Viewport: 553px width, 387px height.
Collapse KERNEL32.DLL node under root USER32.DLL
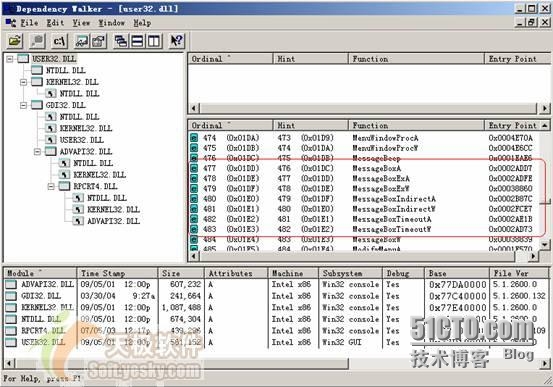23,82
